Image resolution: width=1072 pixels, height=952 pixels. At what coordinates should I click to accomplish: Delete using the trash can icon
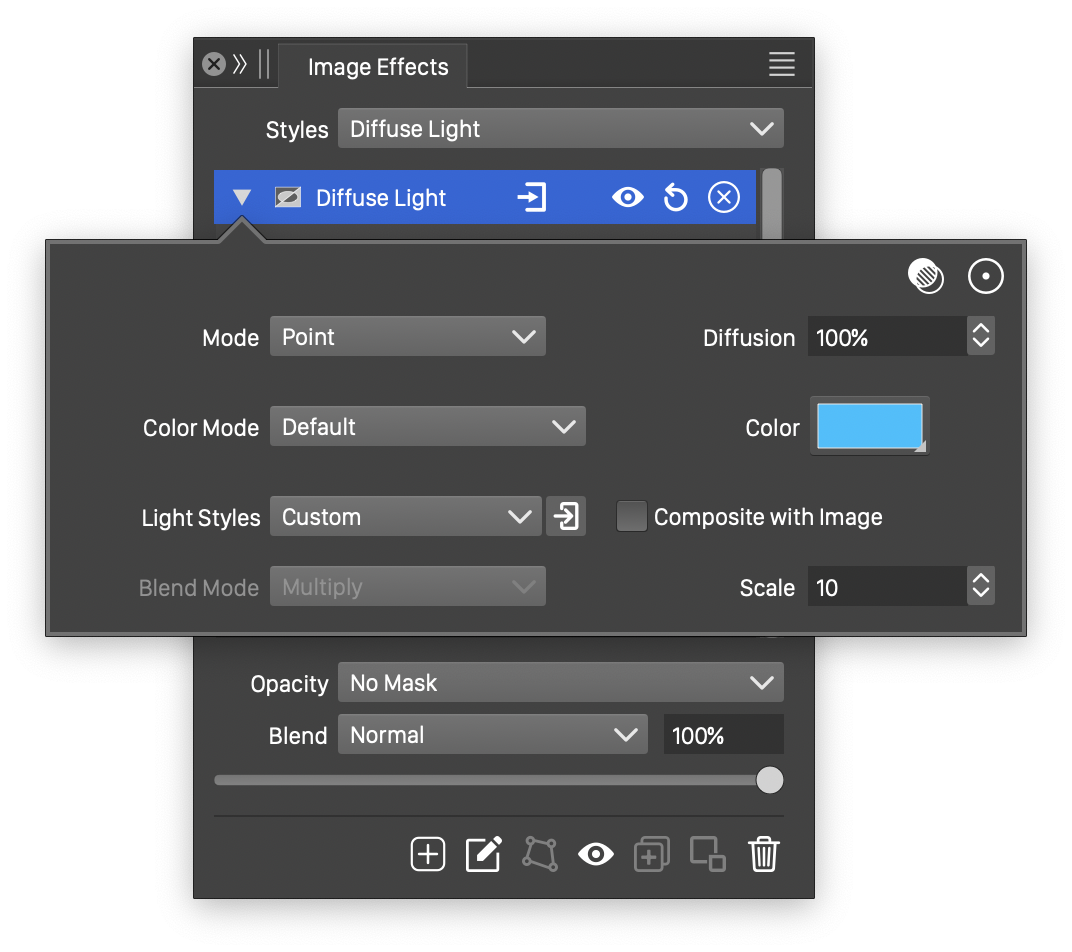pyautogui.click(x=763, y=854)
